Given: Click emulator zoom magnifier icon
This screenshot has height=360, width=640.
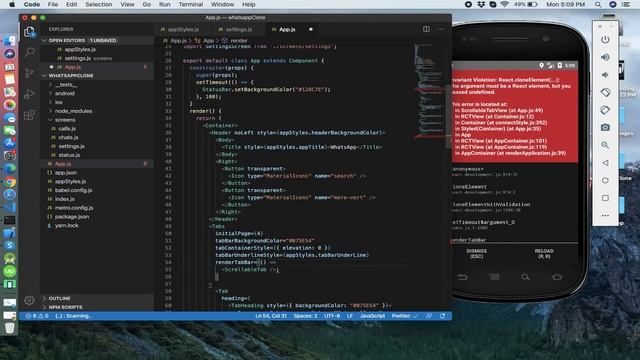Looking at the screenshot, I should 605,145.
